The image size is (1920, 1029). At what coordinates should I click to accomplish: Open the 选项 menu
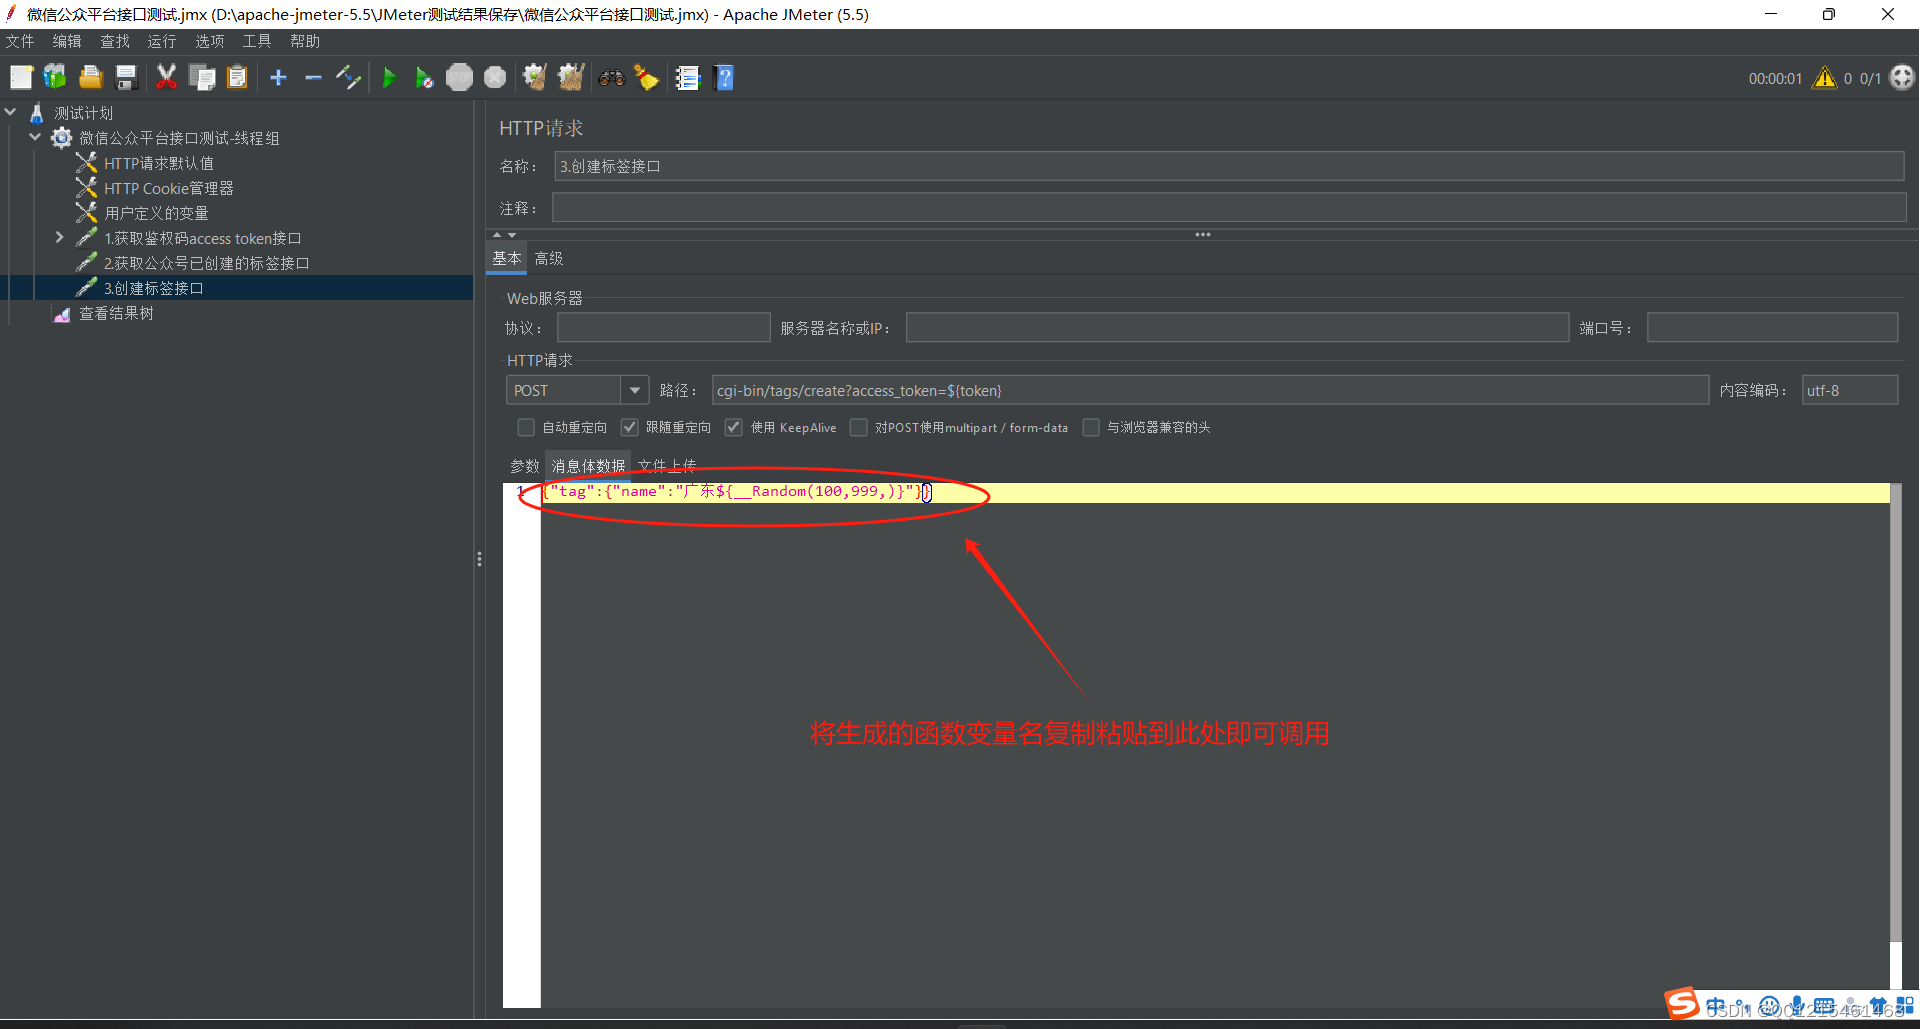pos(210,41)
